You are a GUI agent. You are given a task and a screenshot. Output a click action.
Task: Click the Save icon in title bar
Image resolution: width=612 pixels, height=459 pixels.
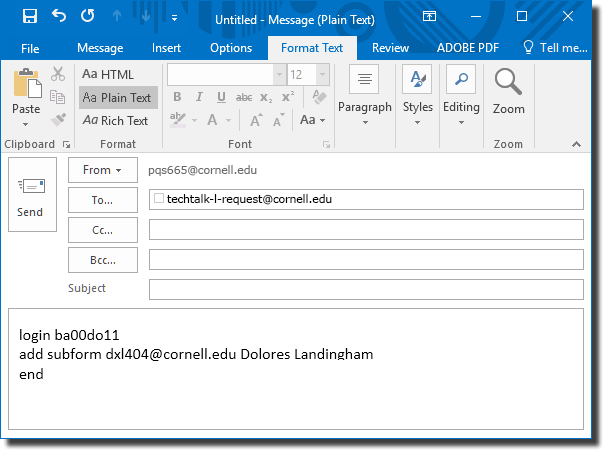[x=30, y=16]
